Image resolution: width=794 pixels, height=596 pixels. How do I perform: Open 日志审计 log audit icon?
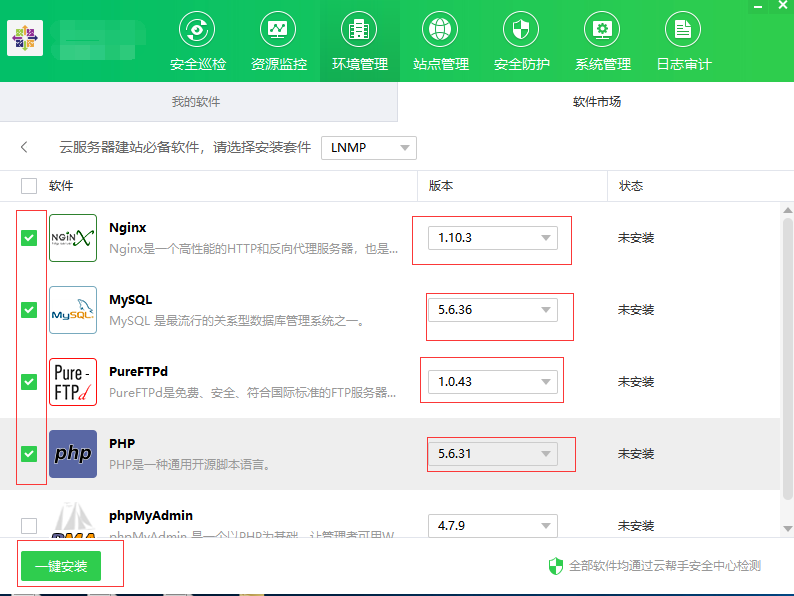683,29
